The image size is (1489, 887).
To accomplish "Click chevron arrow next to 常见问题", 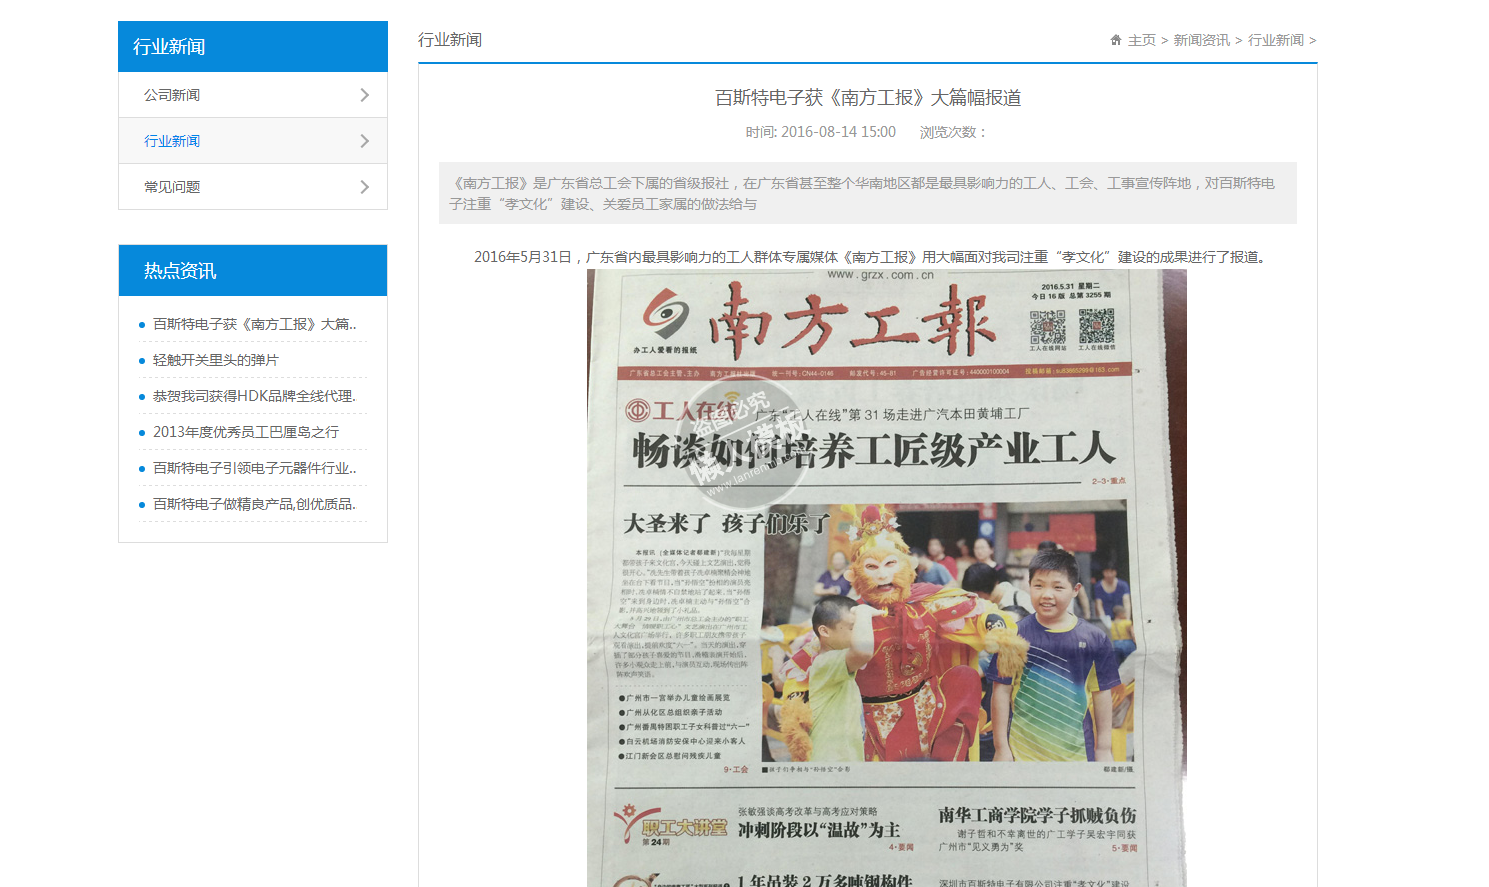I will (364, 187).
